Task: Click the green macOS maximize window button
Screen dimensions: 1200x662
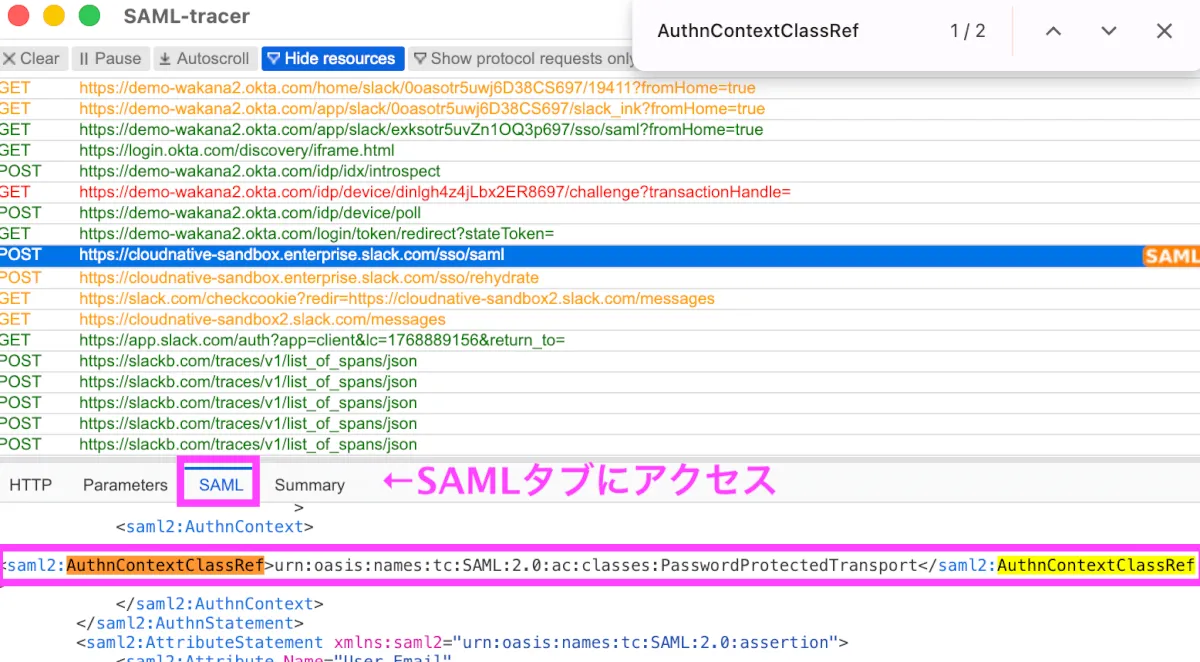Action: 89,16
